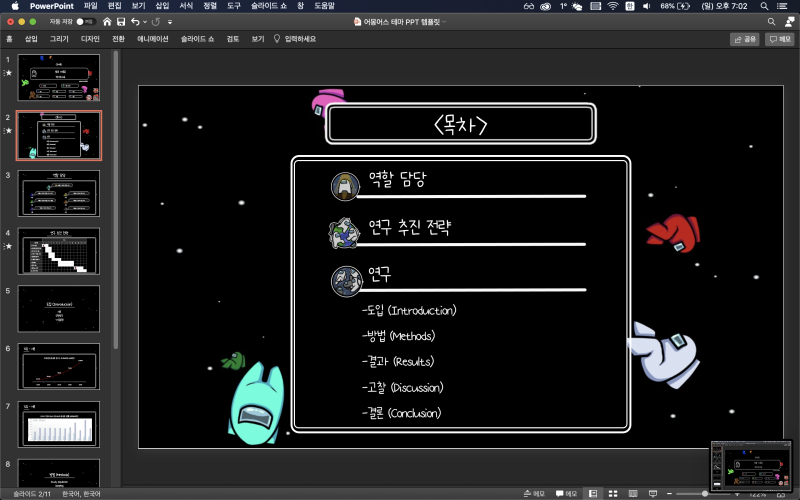
Task: Open Customize Quick Access Toolbar dropdown
Action: pyautogui.click(x=170, y=22)
